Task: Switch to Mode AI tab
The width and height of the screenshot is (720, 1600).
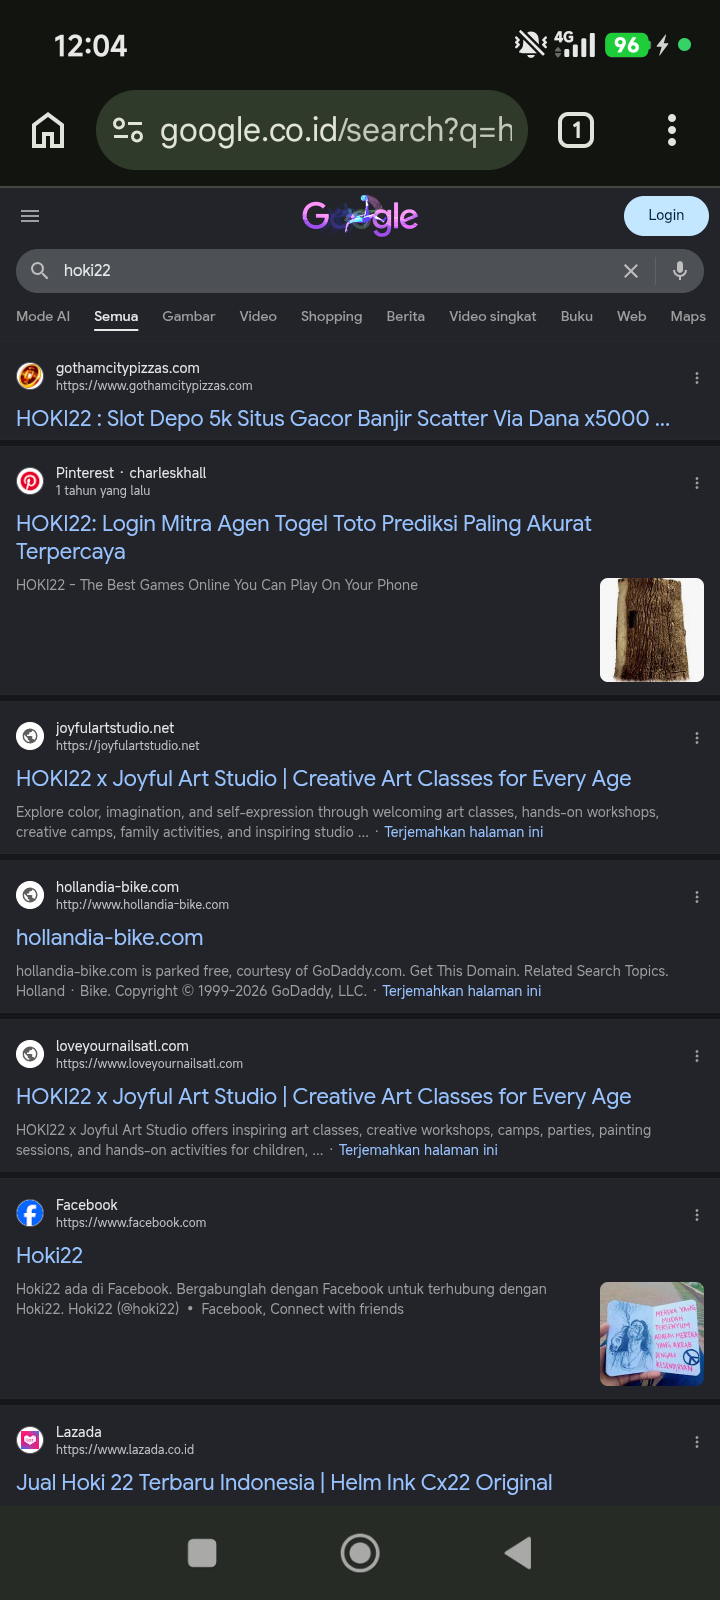Action: [43, 316]
